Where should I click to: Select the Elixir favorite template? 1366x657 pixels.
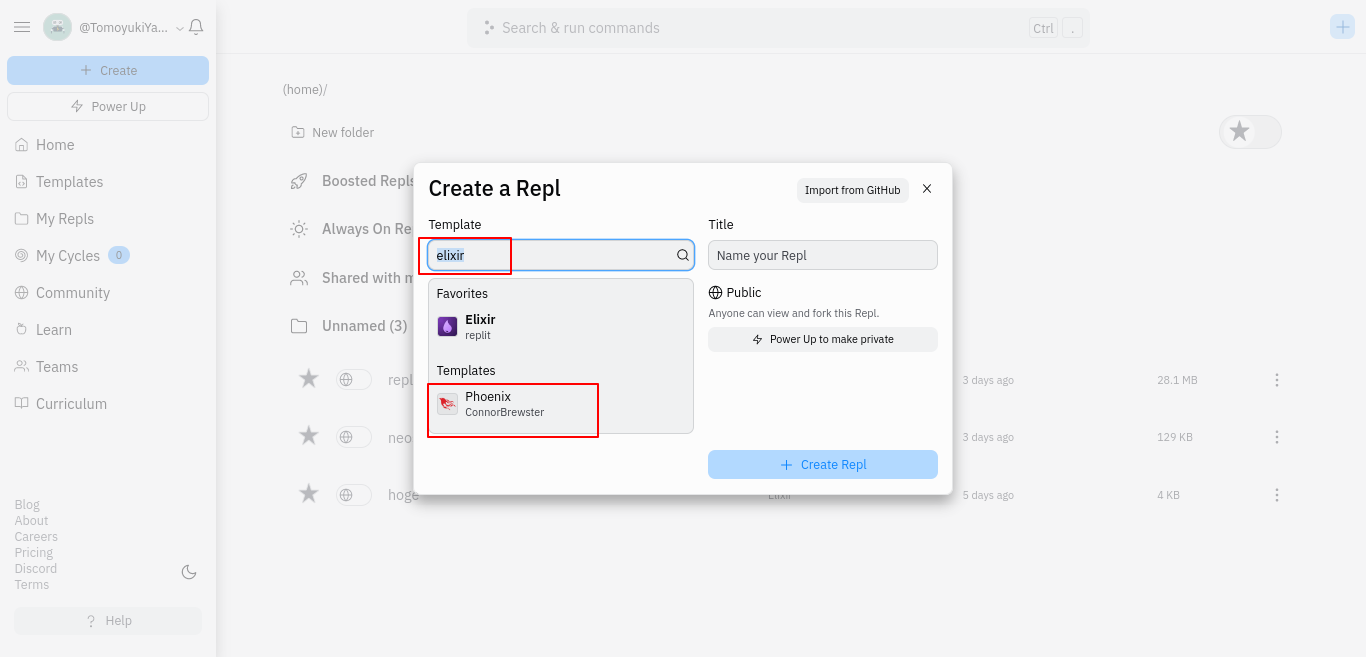tap(561, 327)
